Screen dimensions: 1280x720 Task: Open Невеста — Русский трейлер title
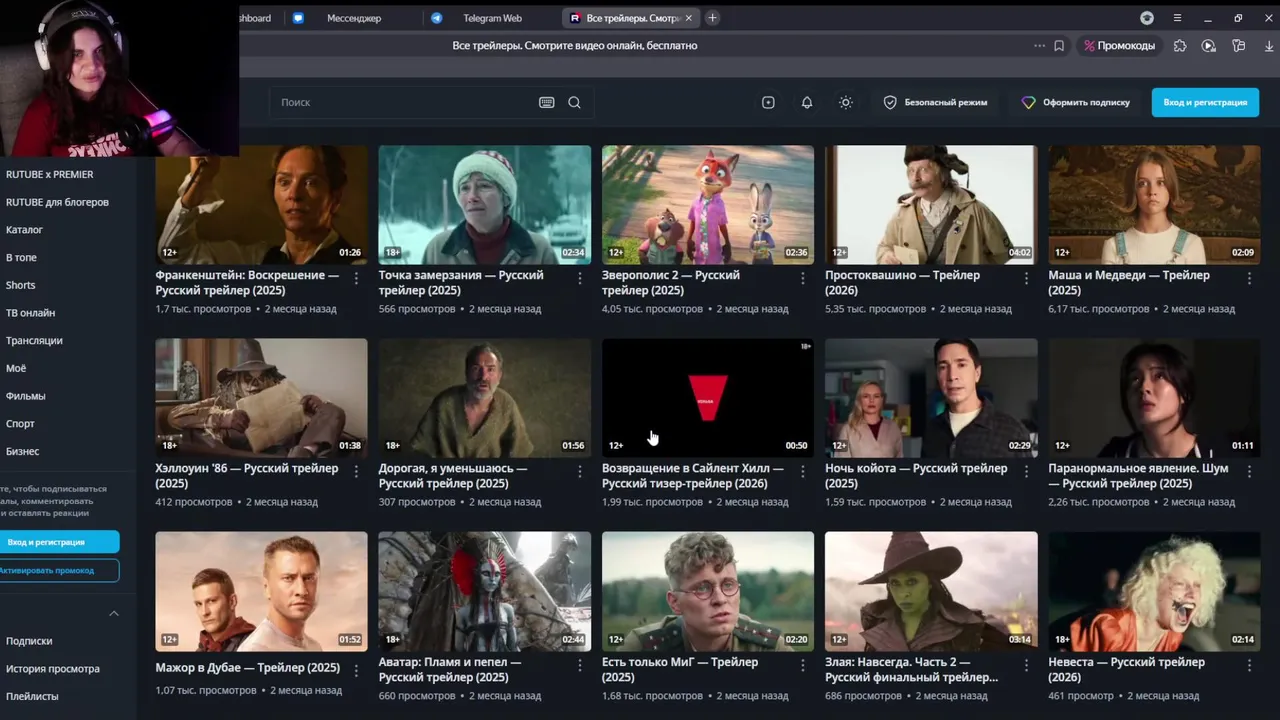pos(1127,669)
